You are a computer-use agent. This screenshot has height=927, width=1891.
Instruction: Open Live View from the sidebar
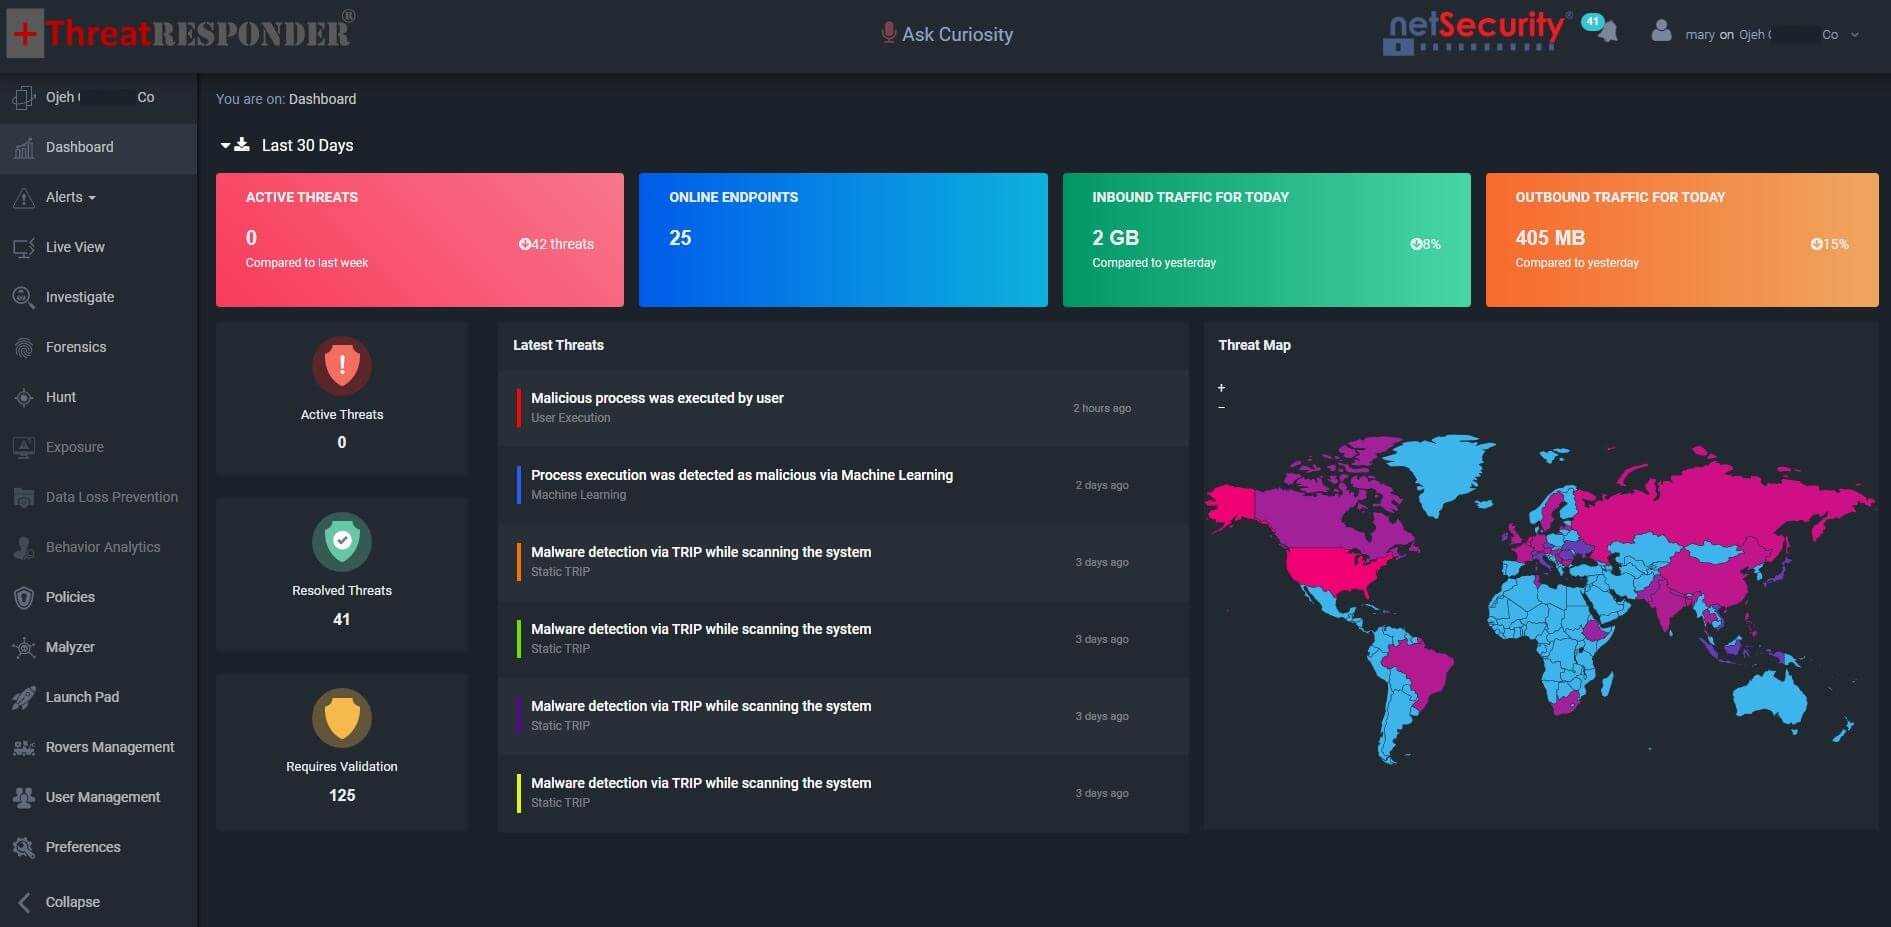coord(75,247)
